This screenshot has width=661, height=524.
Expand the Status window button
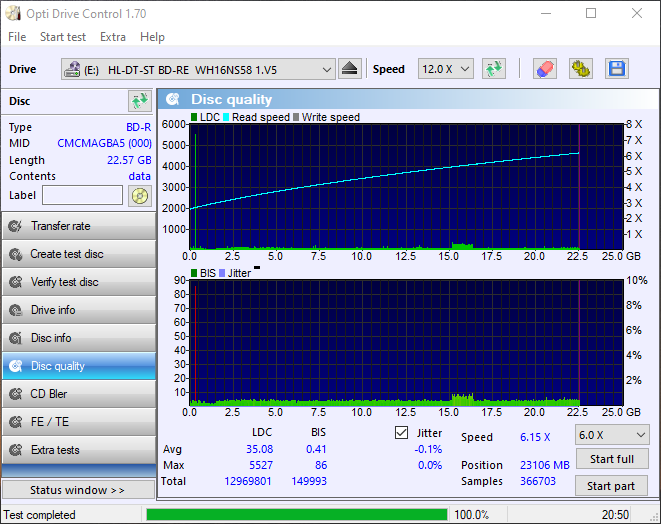[78, 490]
